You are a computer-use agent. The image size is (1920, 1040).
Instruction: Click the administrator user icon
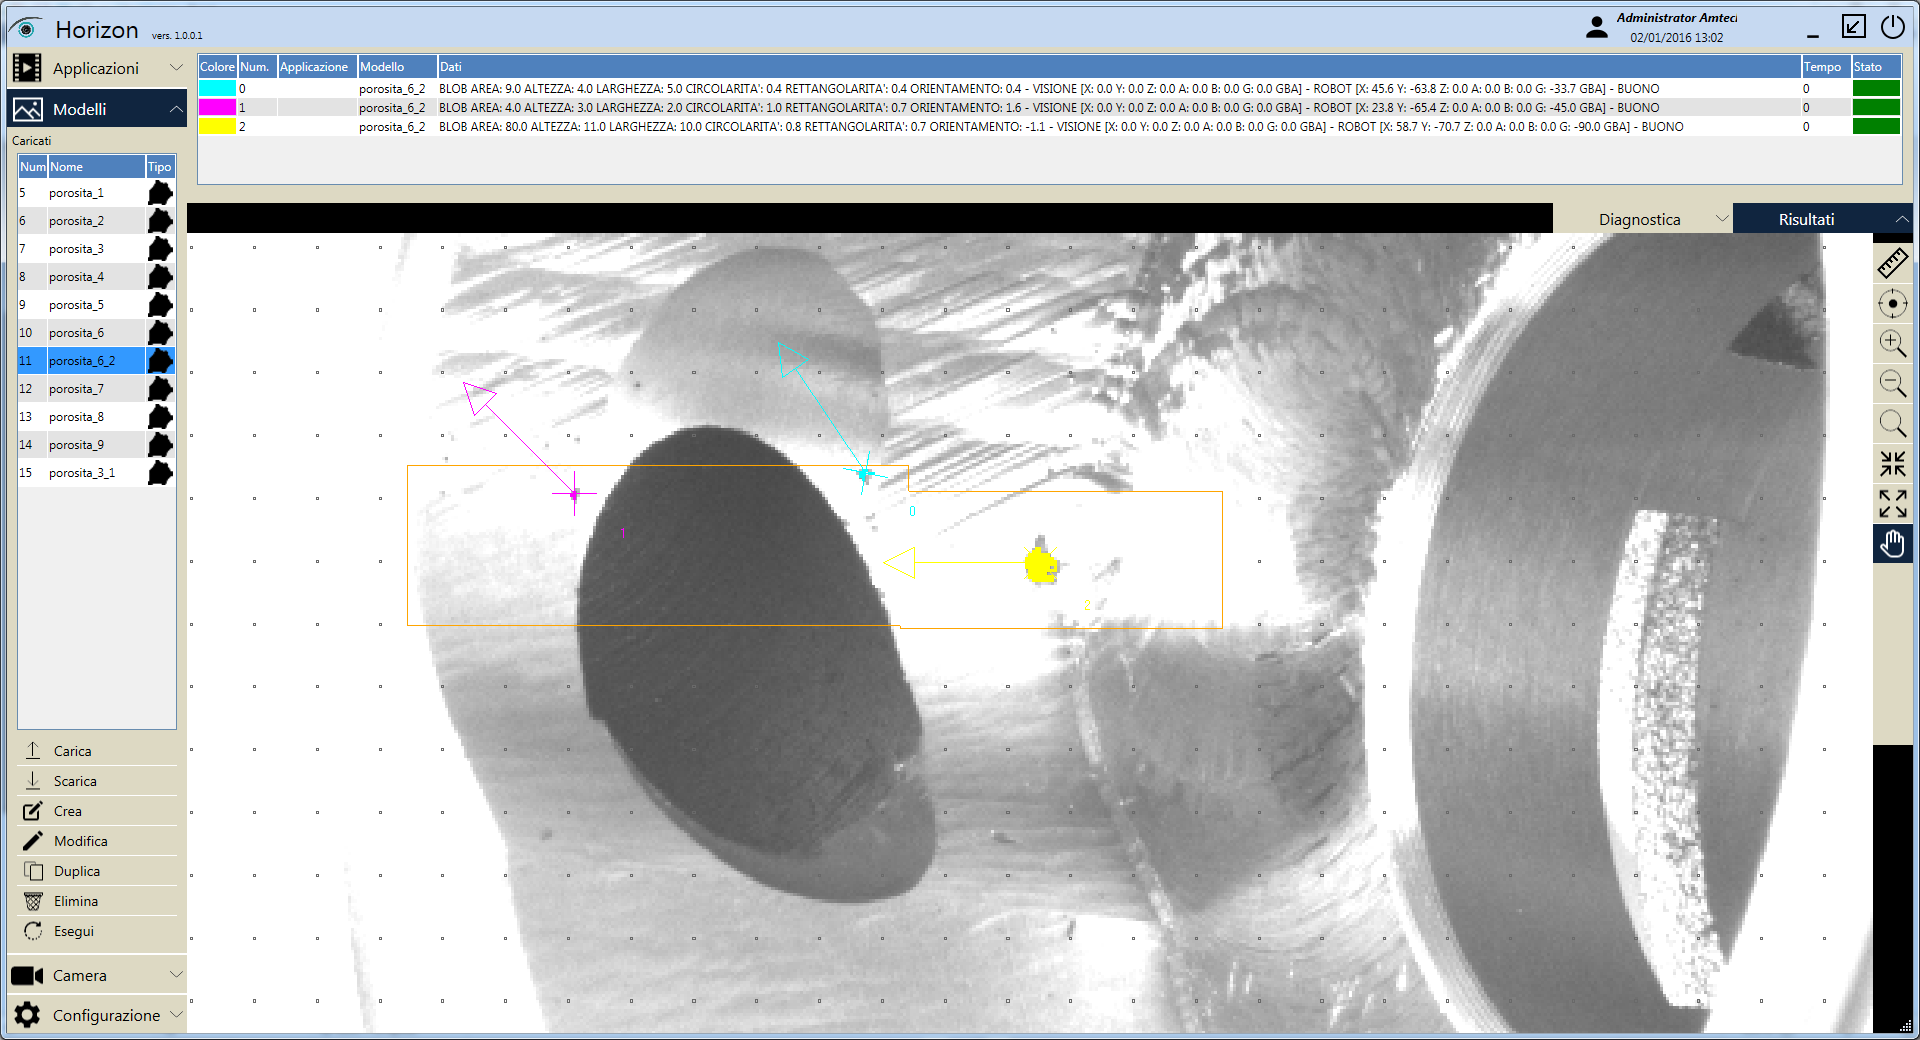[1597, 27]
